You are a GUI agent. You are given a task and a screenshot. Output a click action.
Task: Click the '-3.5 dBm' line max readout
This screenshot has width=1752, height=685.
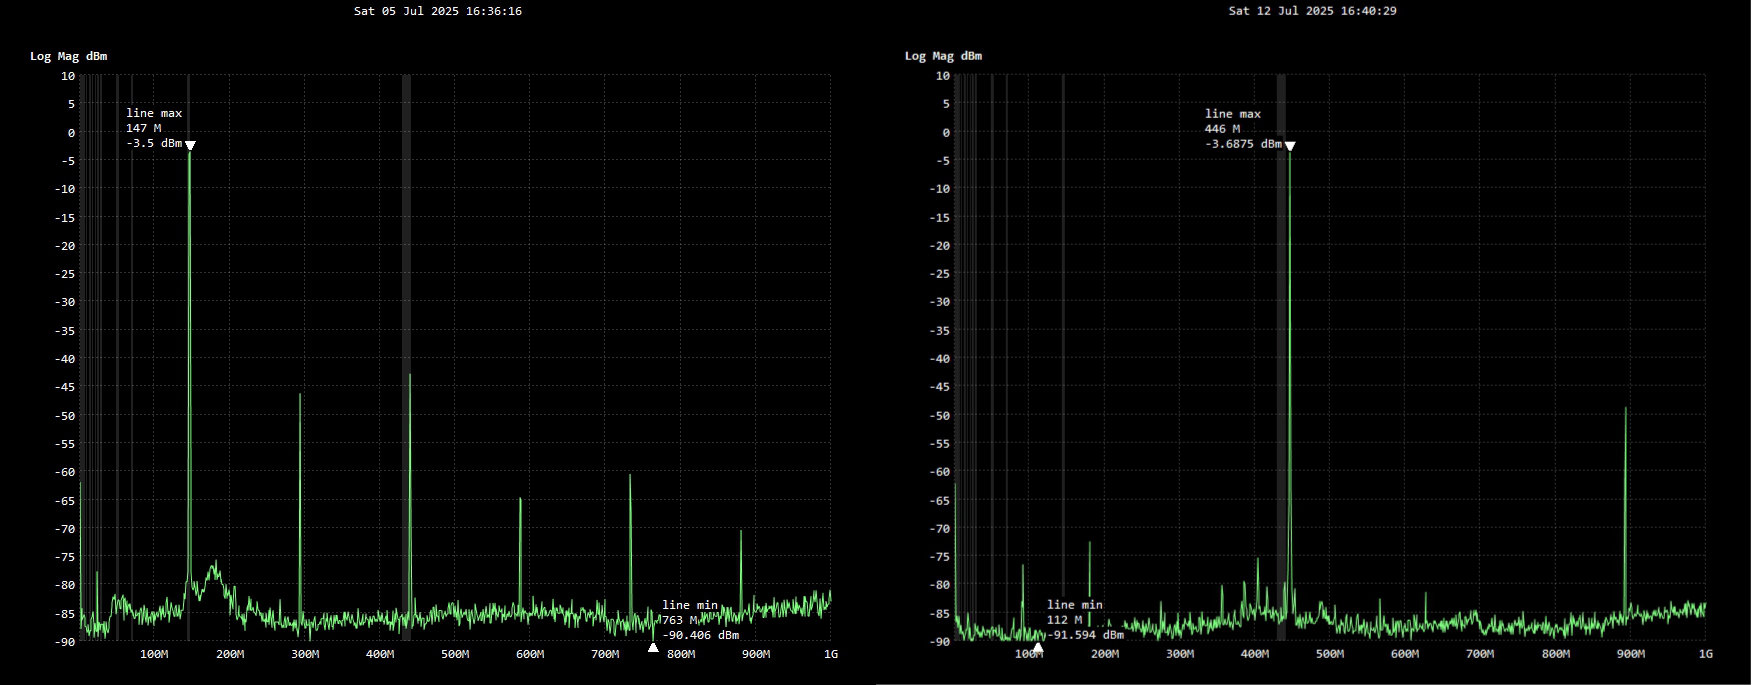(x=154, y=143)
